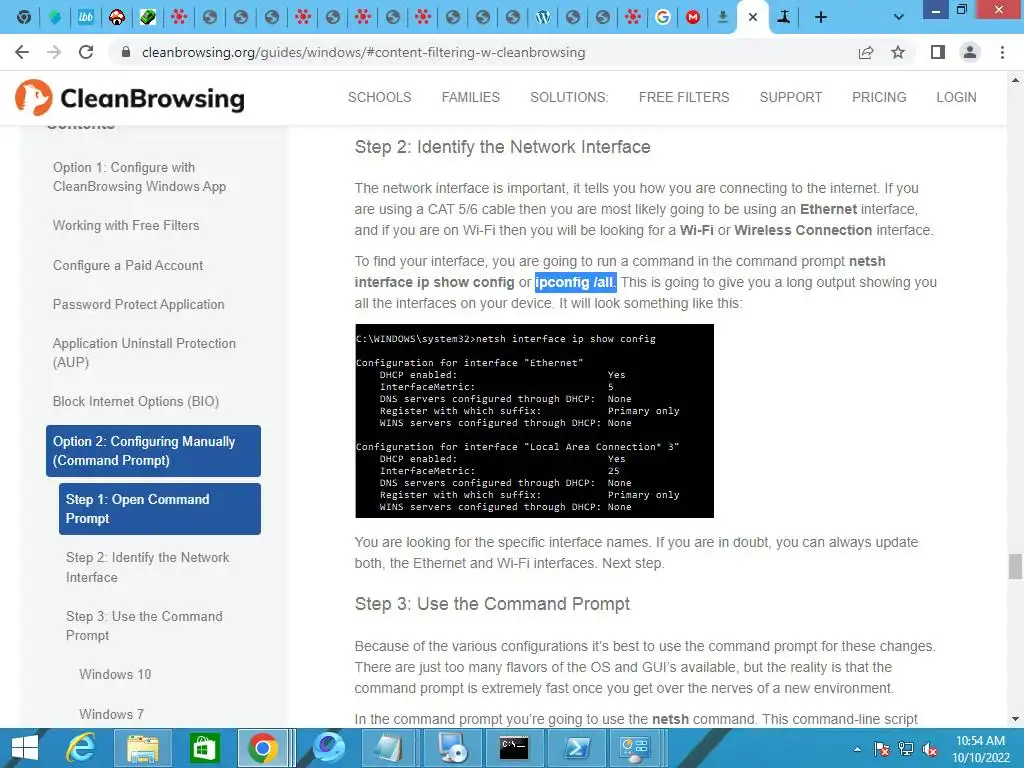Viewport: 1024px width, 768px height.
Task: Click the page scrollbar thumb
Action: click(x=1015, y=566)
